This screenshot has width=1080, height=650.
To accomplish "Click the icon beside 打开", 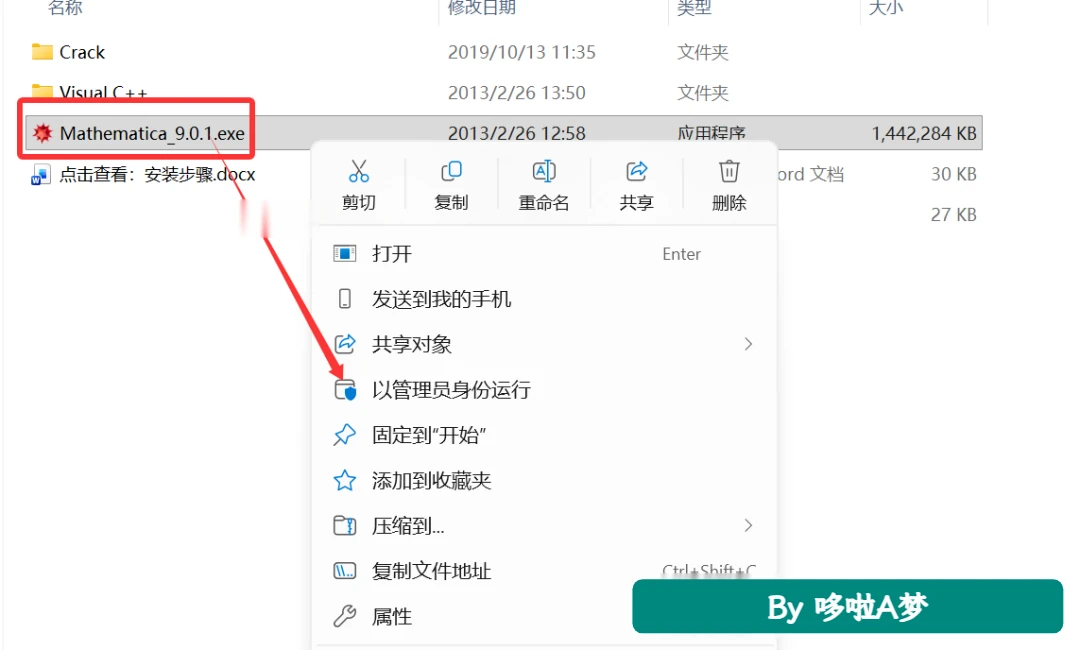I will pyautogui.click(x=344, y=253).
